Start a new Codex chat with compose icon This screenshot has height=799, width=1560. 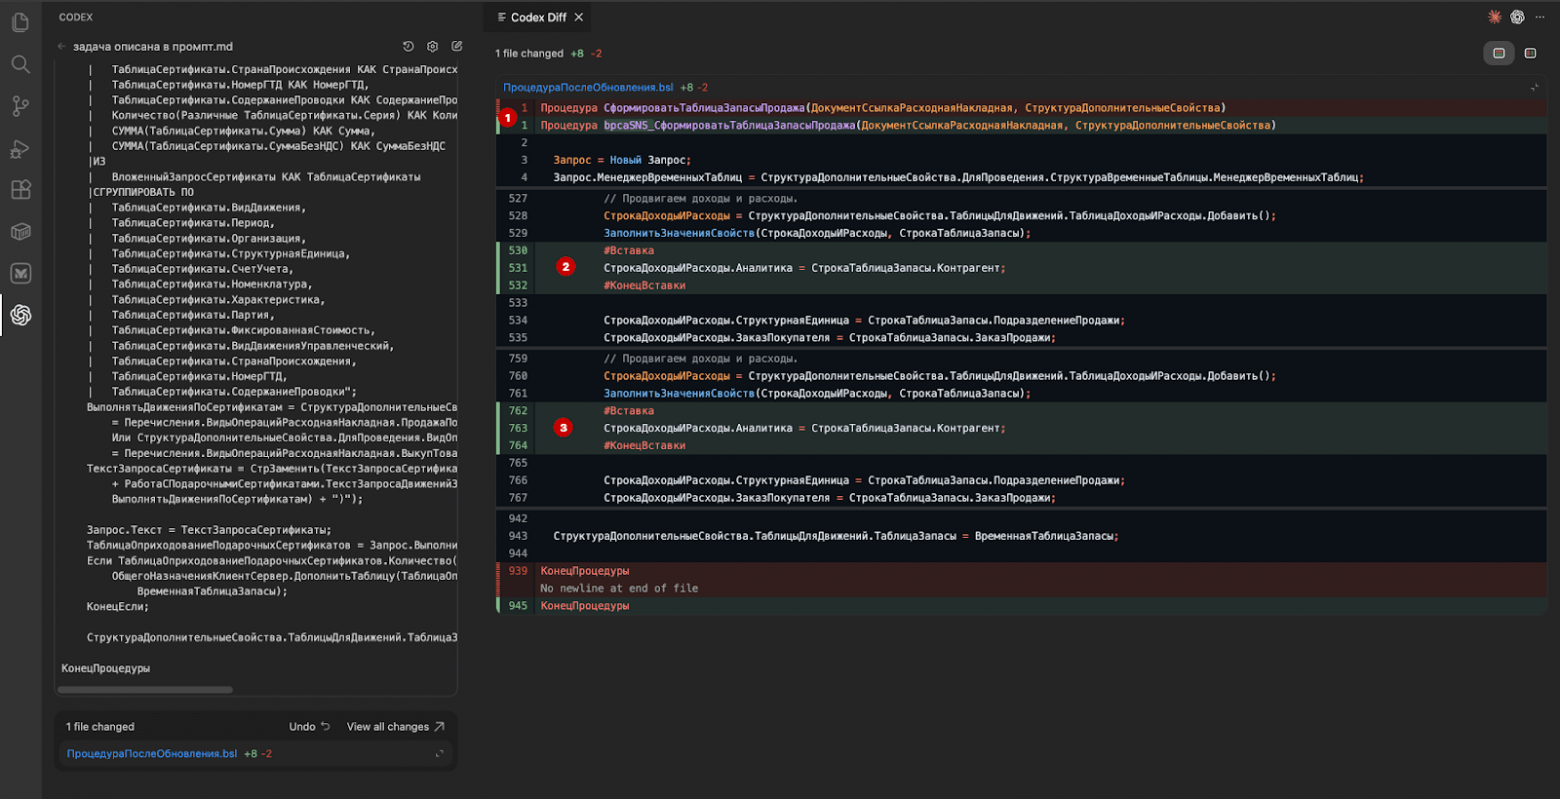click(x=457, y=47)
